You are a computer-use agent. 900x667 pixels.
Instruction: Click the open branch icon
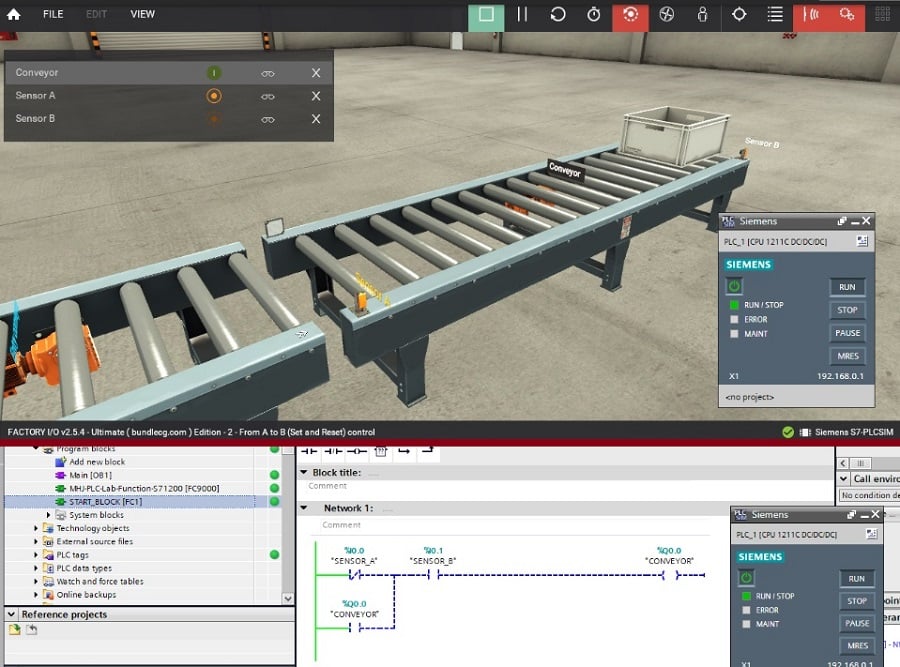pos(404,451)
